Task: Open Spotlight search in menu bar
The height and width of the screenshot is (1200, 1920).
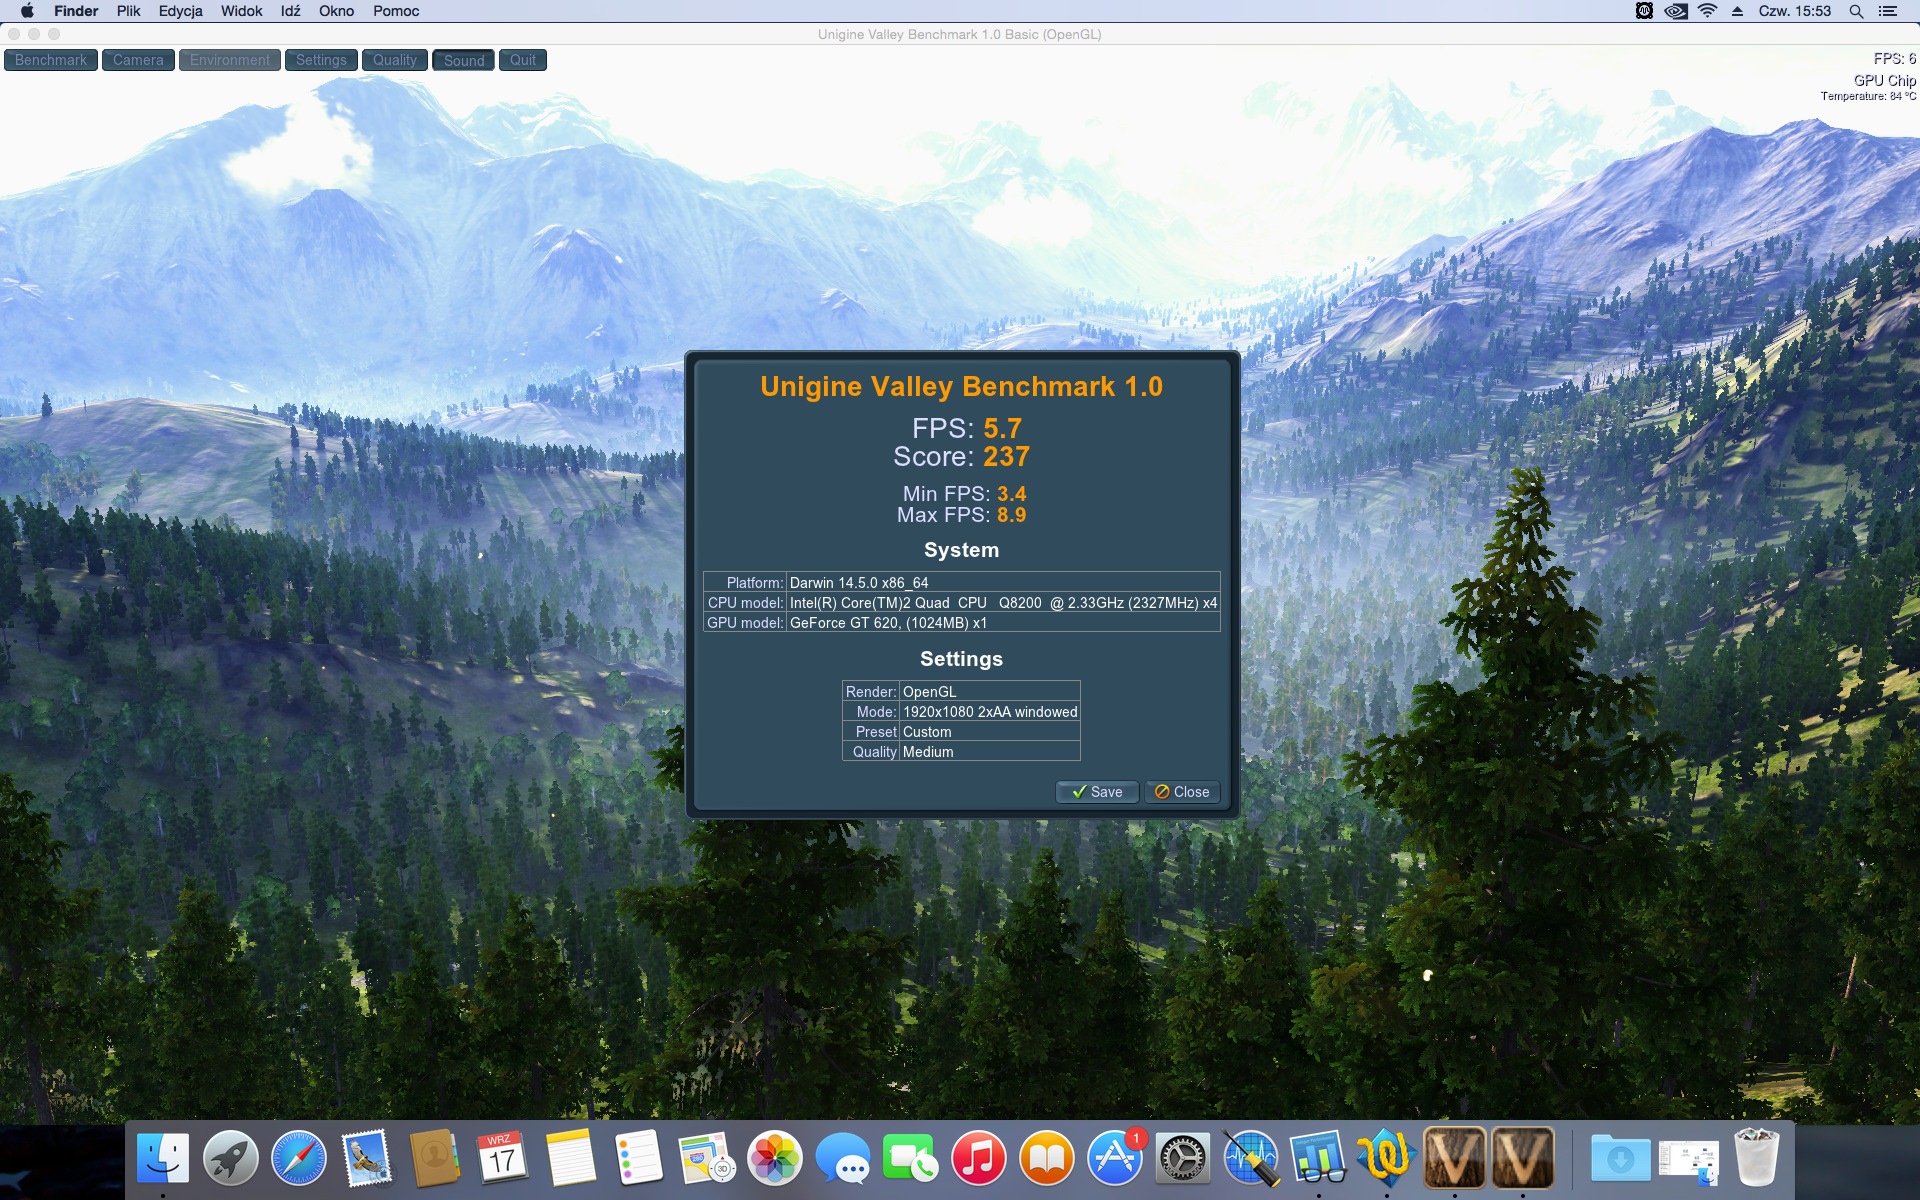Action: coord(1856,11)
